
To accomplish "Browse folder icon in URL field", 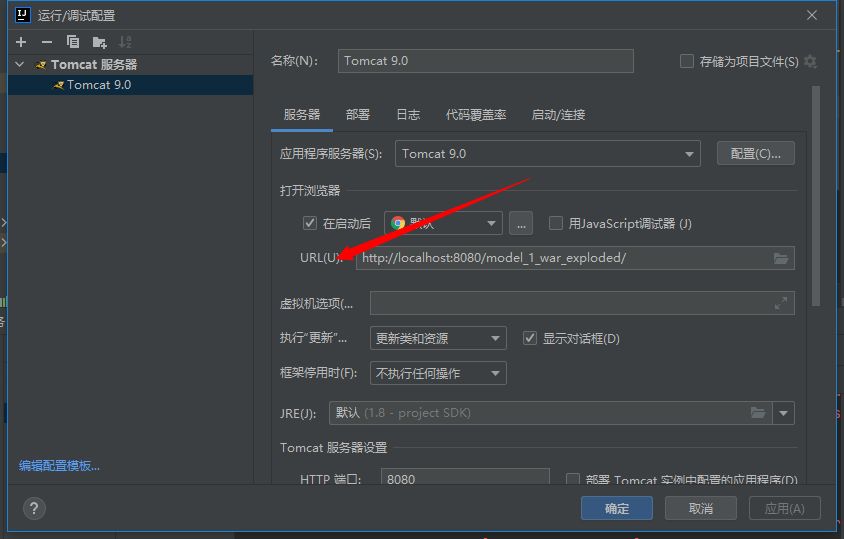I will (781, 258).
